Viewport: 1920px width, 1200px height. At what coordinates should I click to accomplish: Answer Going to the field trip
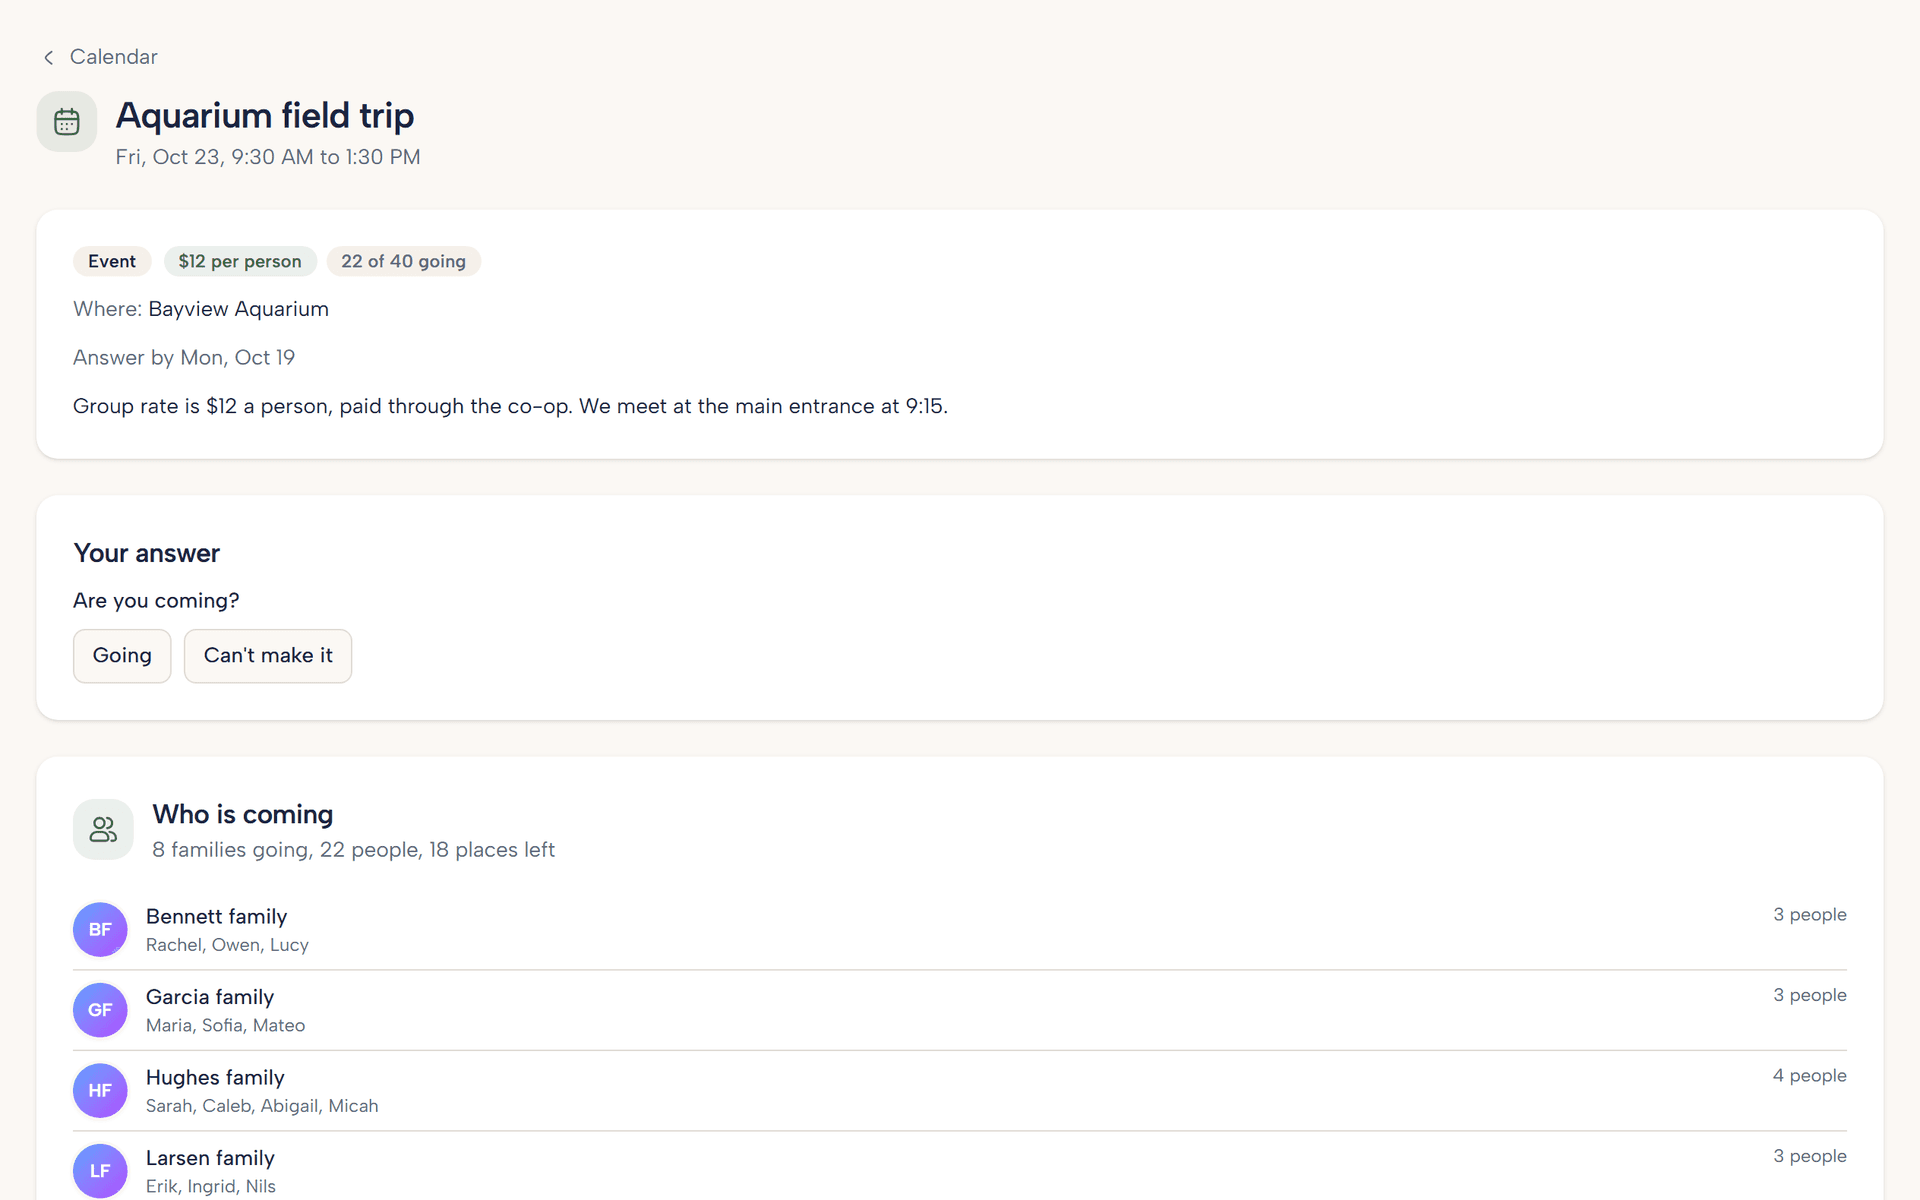[122, 656]
